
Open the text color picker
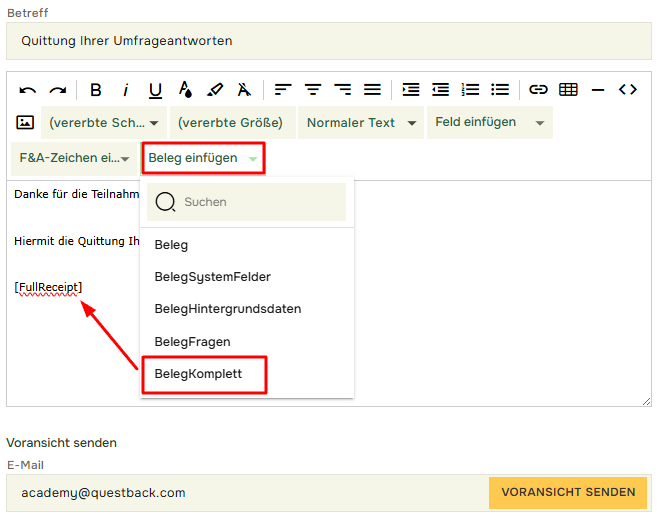pos(185,90)
